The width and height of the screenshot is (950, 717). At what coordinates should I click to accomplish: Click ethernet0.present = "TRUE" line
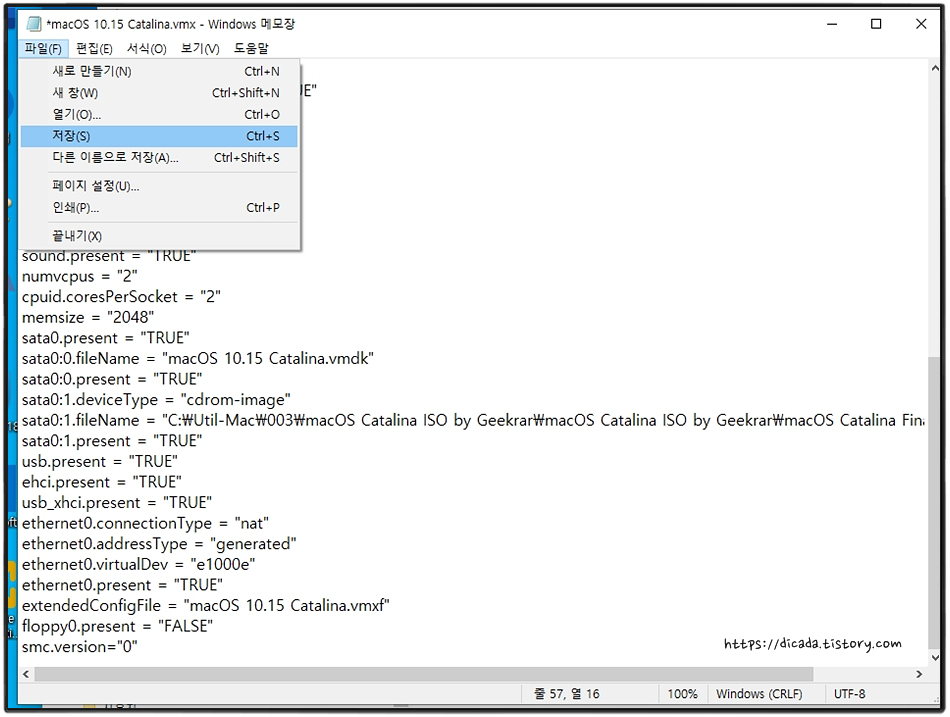tap(122, 585)
